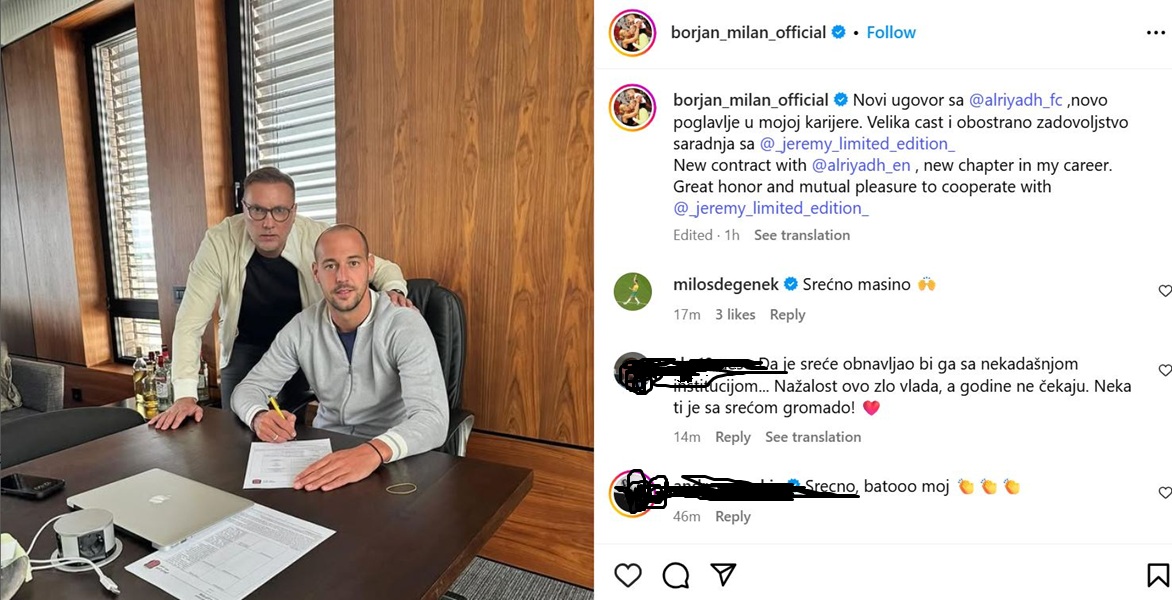Open three-dot more options menu
Screen dimensions: 1172x600
click(x=1156, y=32)
